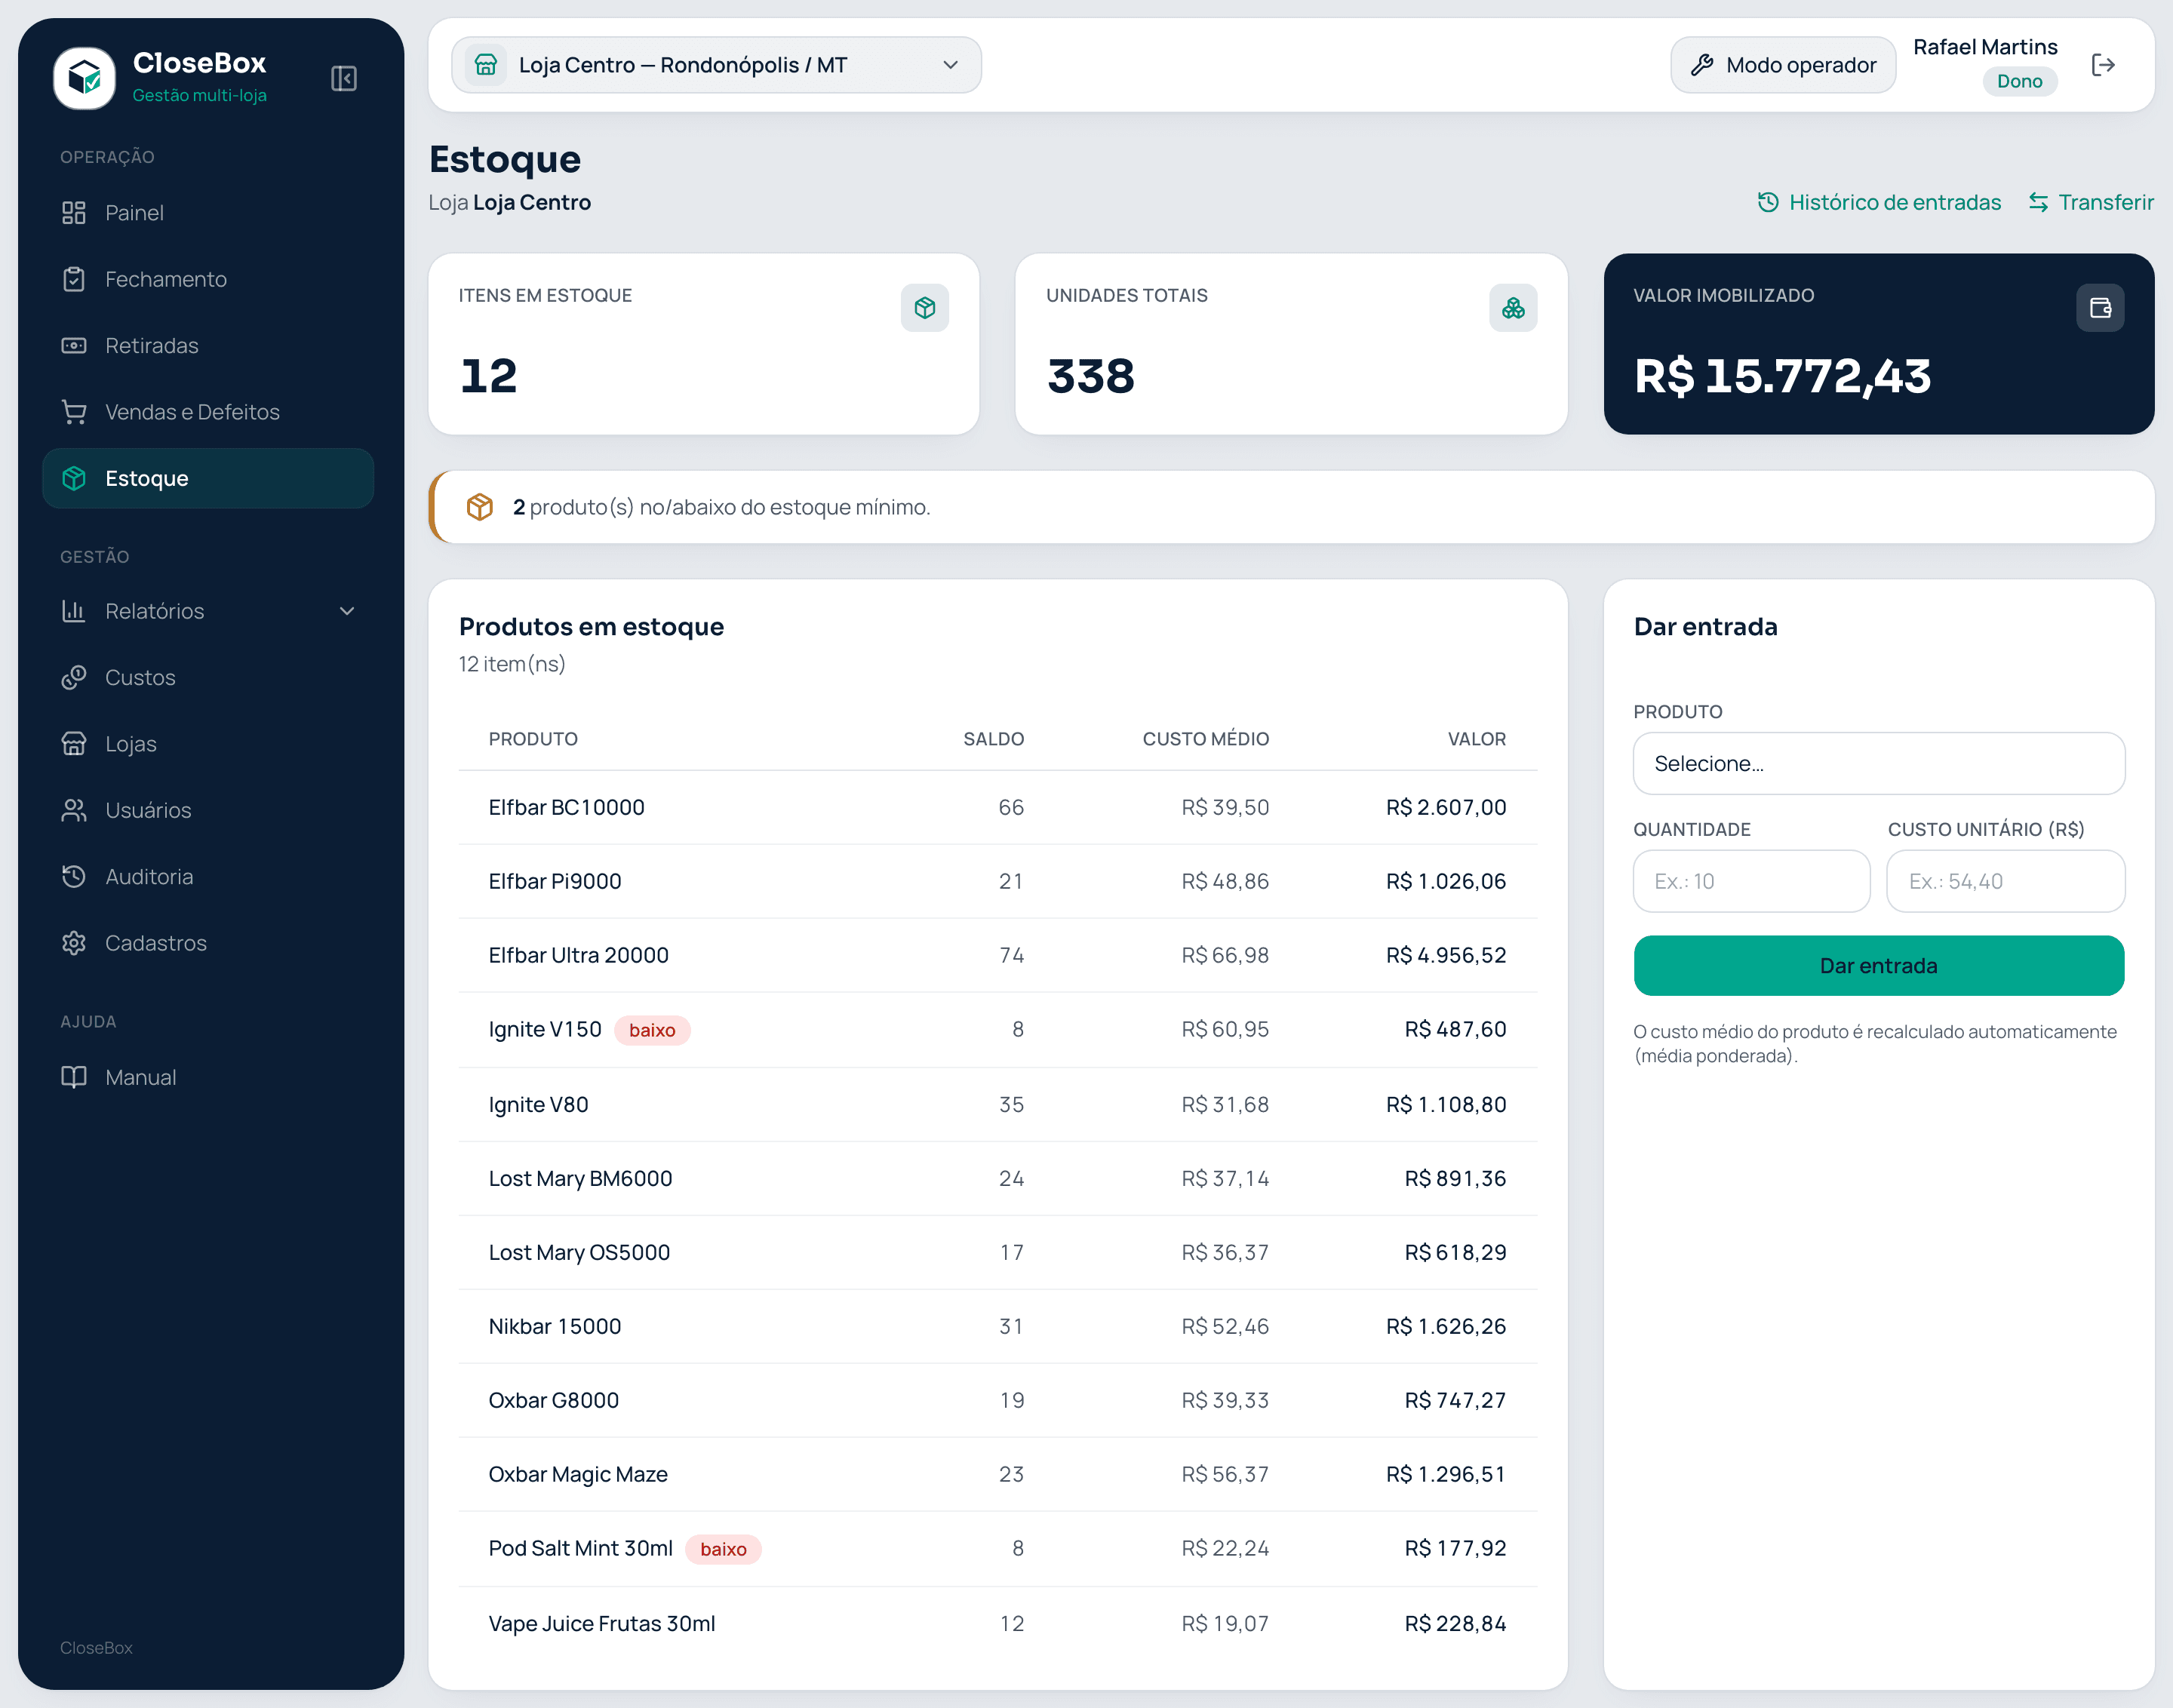Click the Elfbar Ultra 20000 product name
Image resolution: width=2173 pixels, height=1708 pixels.
579,955
